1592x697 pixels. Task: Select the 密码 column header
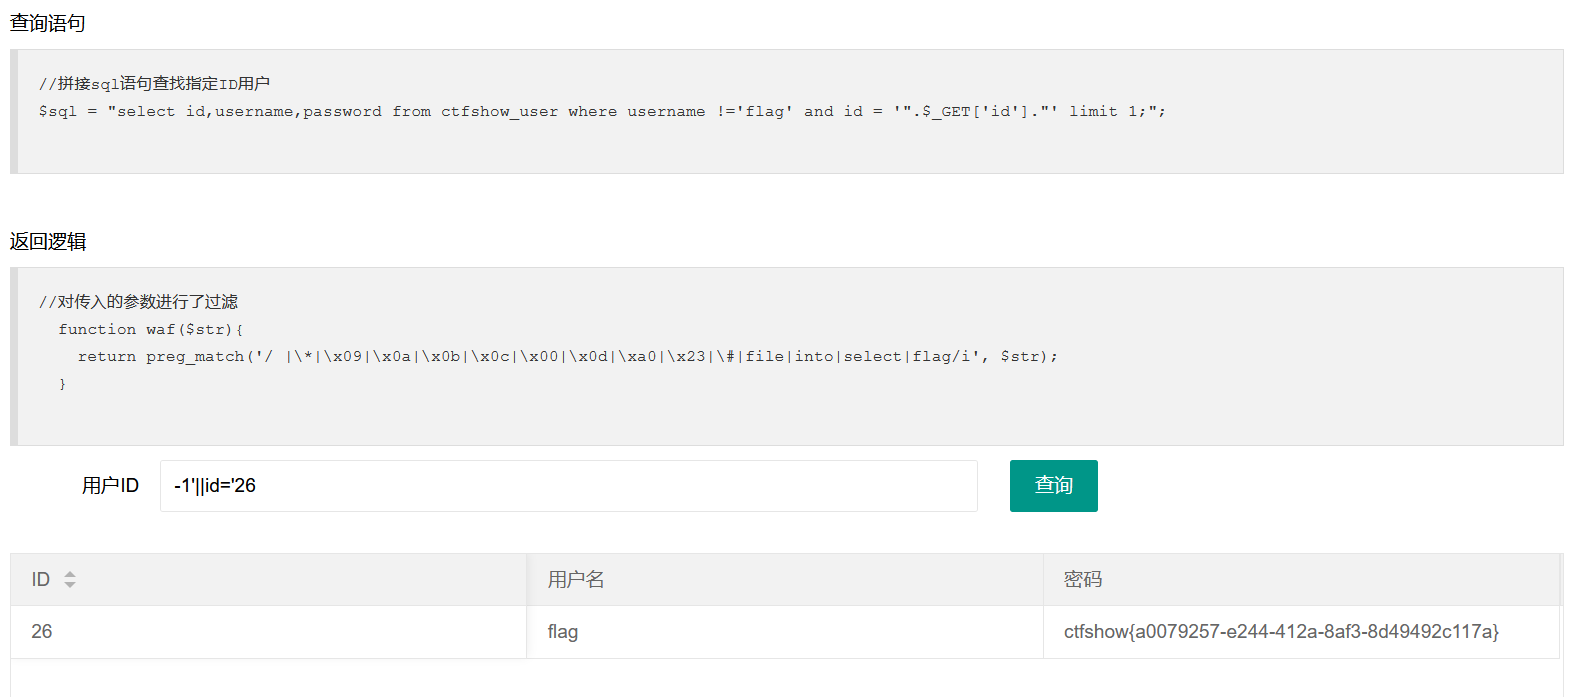(1083, 580)
